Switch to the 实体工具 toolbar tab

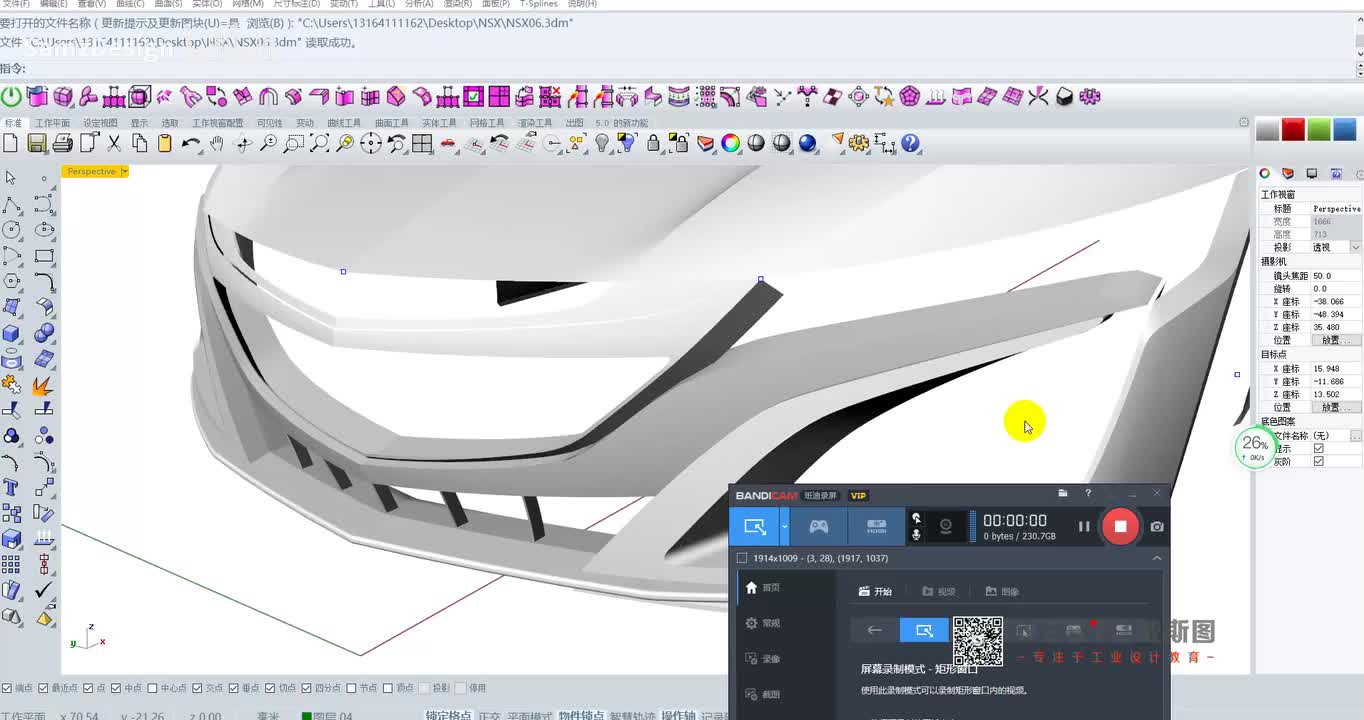tap(439, 123)
